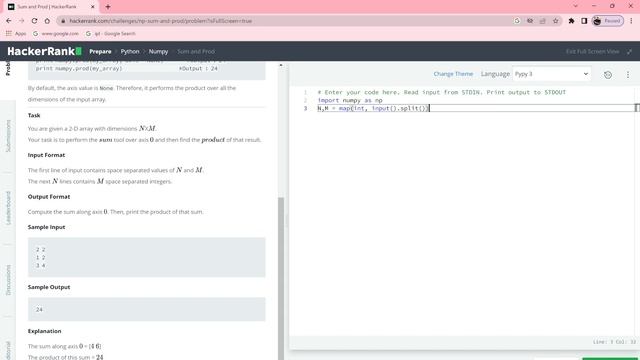Open the browser home page
The height and width of the screenshot is (360, 640).
(47, 21)
